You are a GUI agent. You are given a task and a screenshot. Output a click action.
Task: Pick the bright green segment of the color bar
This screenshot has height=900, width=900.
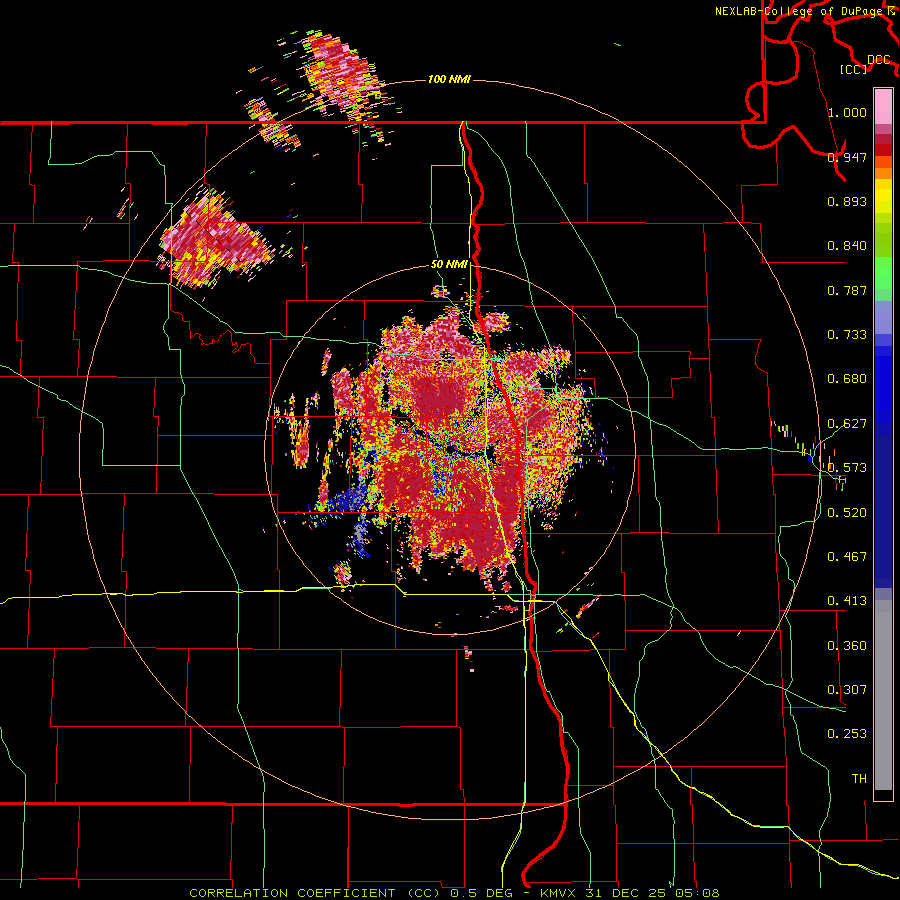pos(883,273)
